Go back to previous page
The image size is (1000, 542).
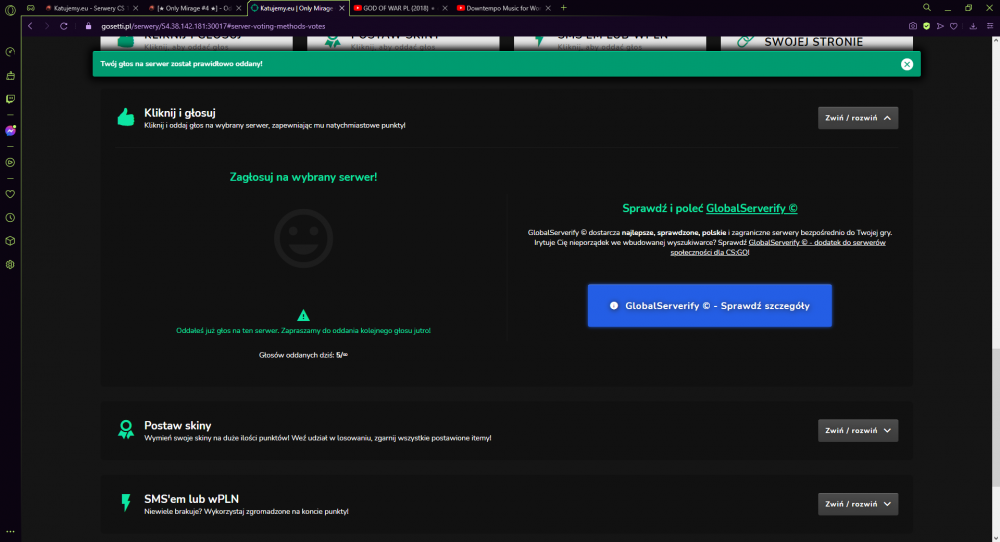point(30,26)
